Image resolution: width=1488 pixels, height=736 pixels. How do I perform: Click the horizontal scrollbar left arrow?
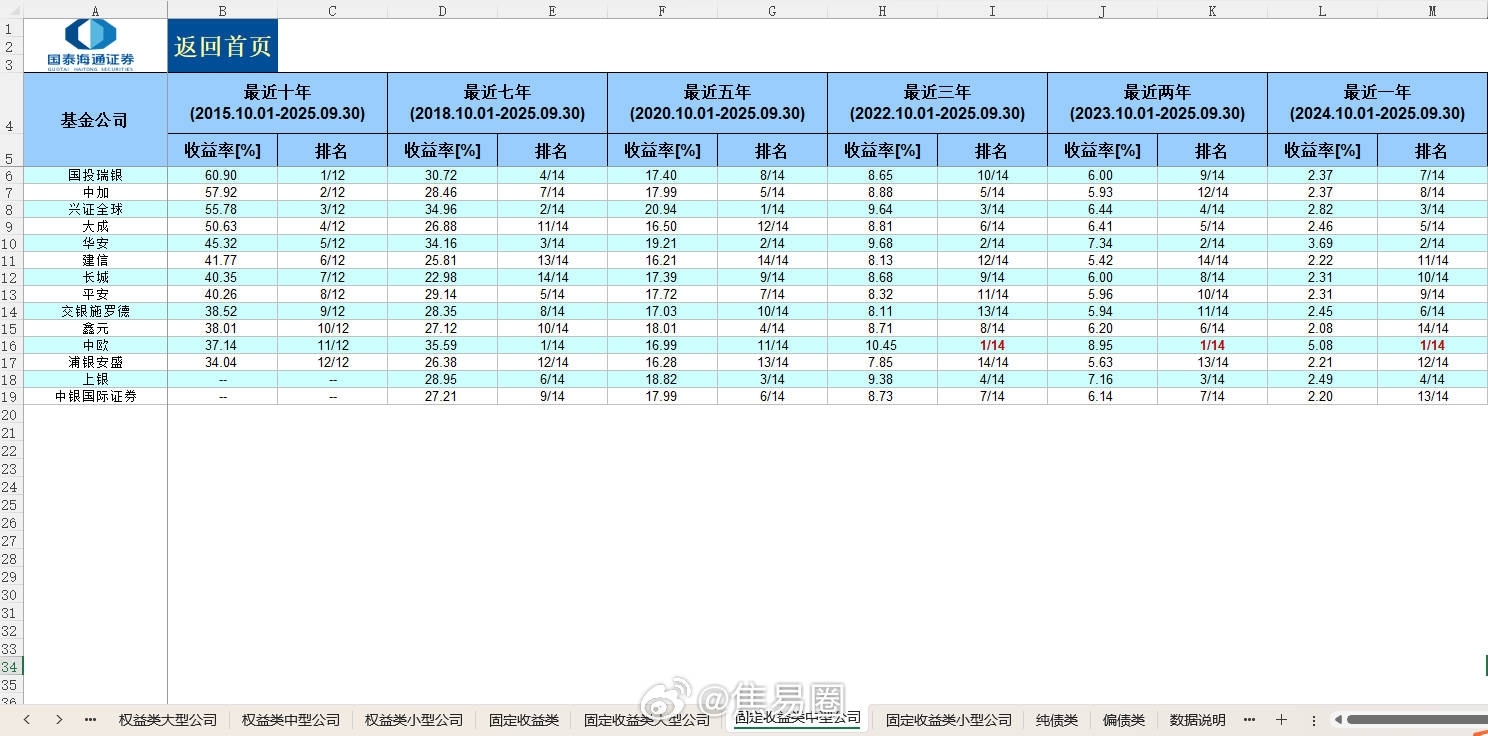1336,719
